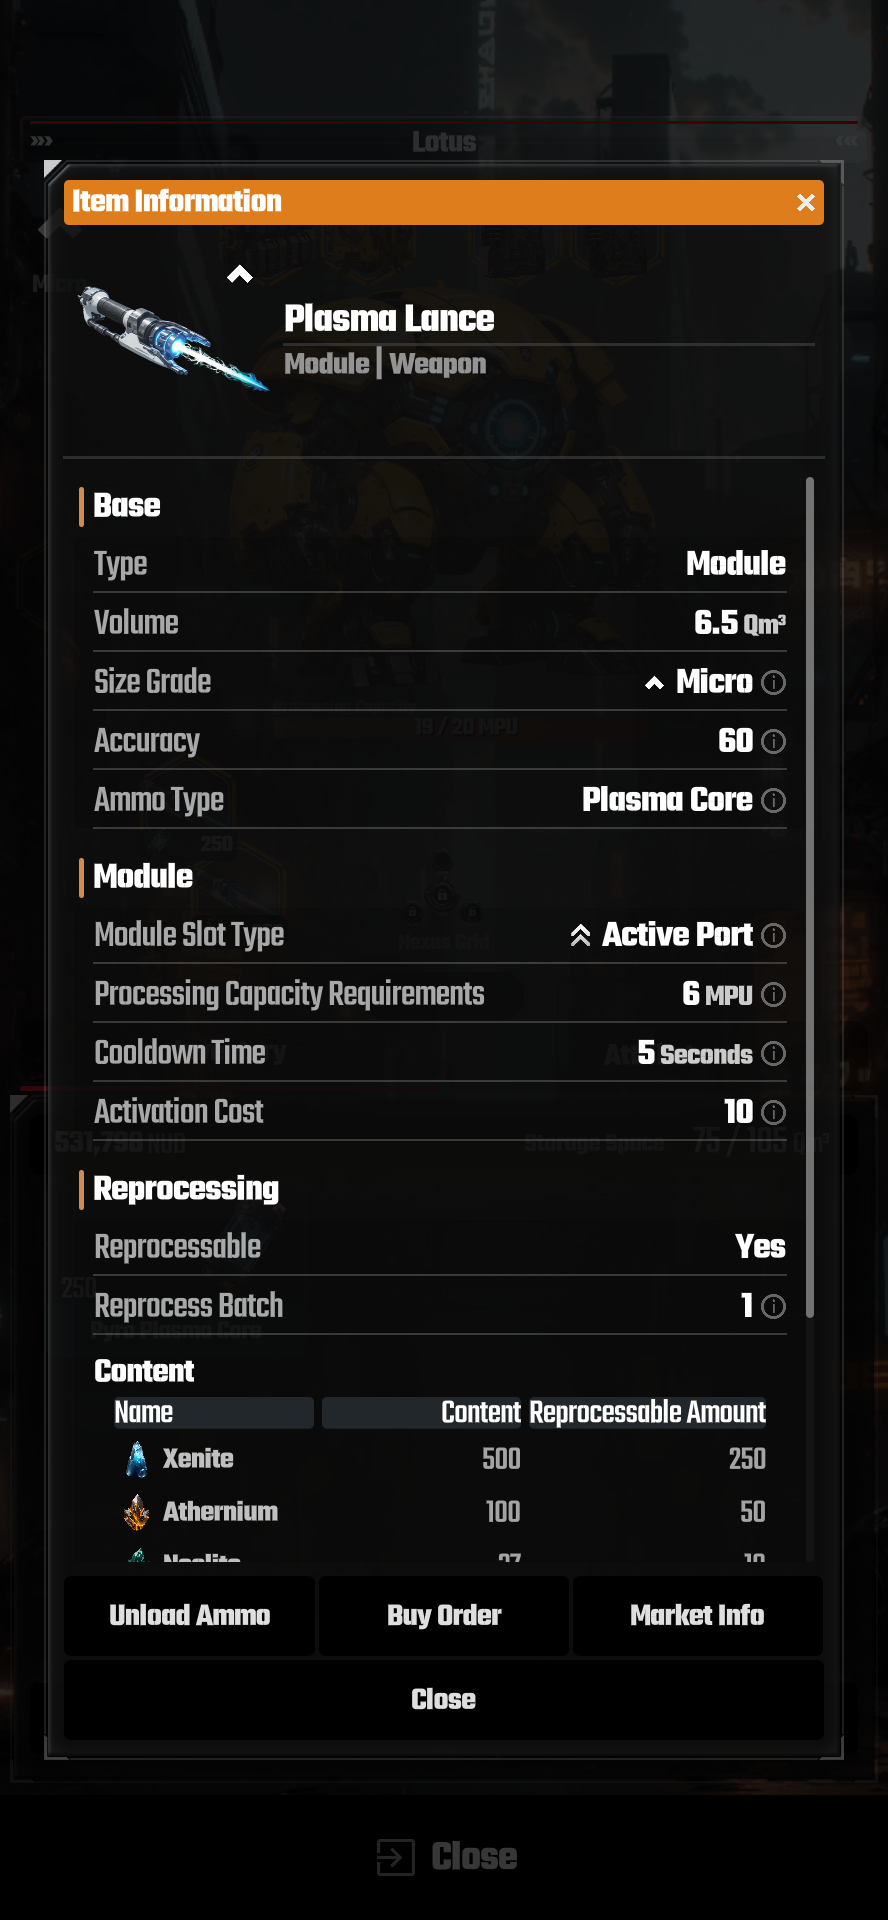Show Active Port slot type info
The height and width of the screenshot is (1920, 888).
[773, 935]
